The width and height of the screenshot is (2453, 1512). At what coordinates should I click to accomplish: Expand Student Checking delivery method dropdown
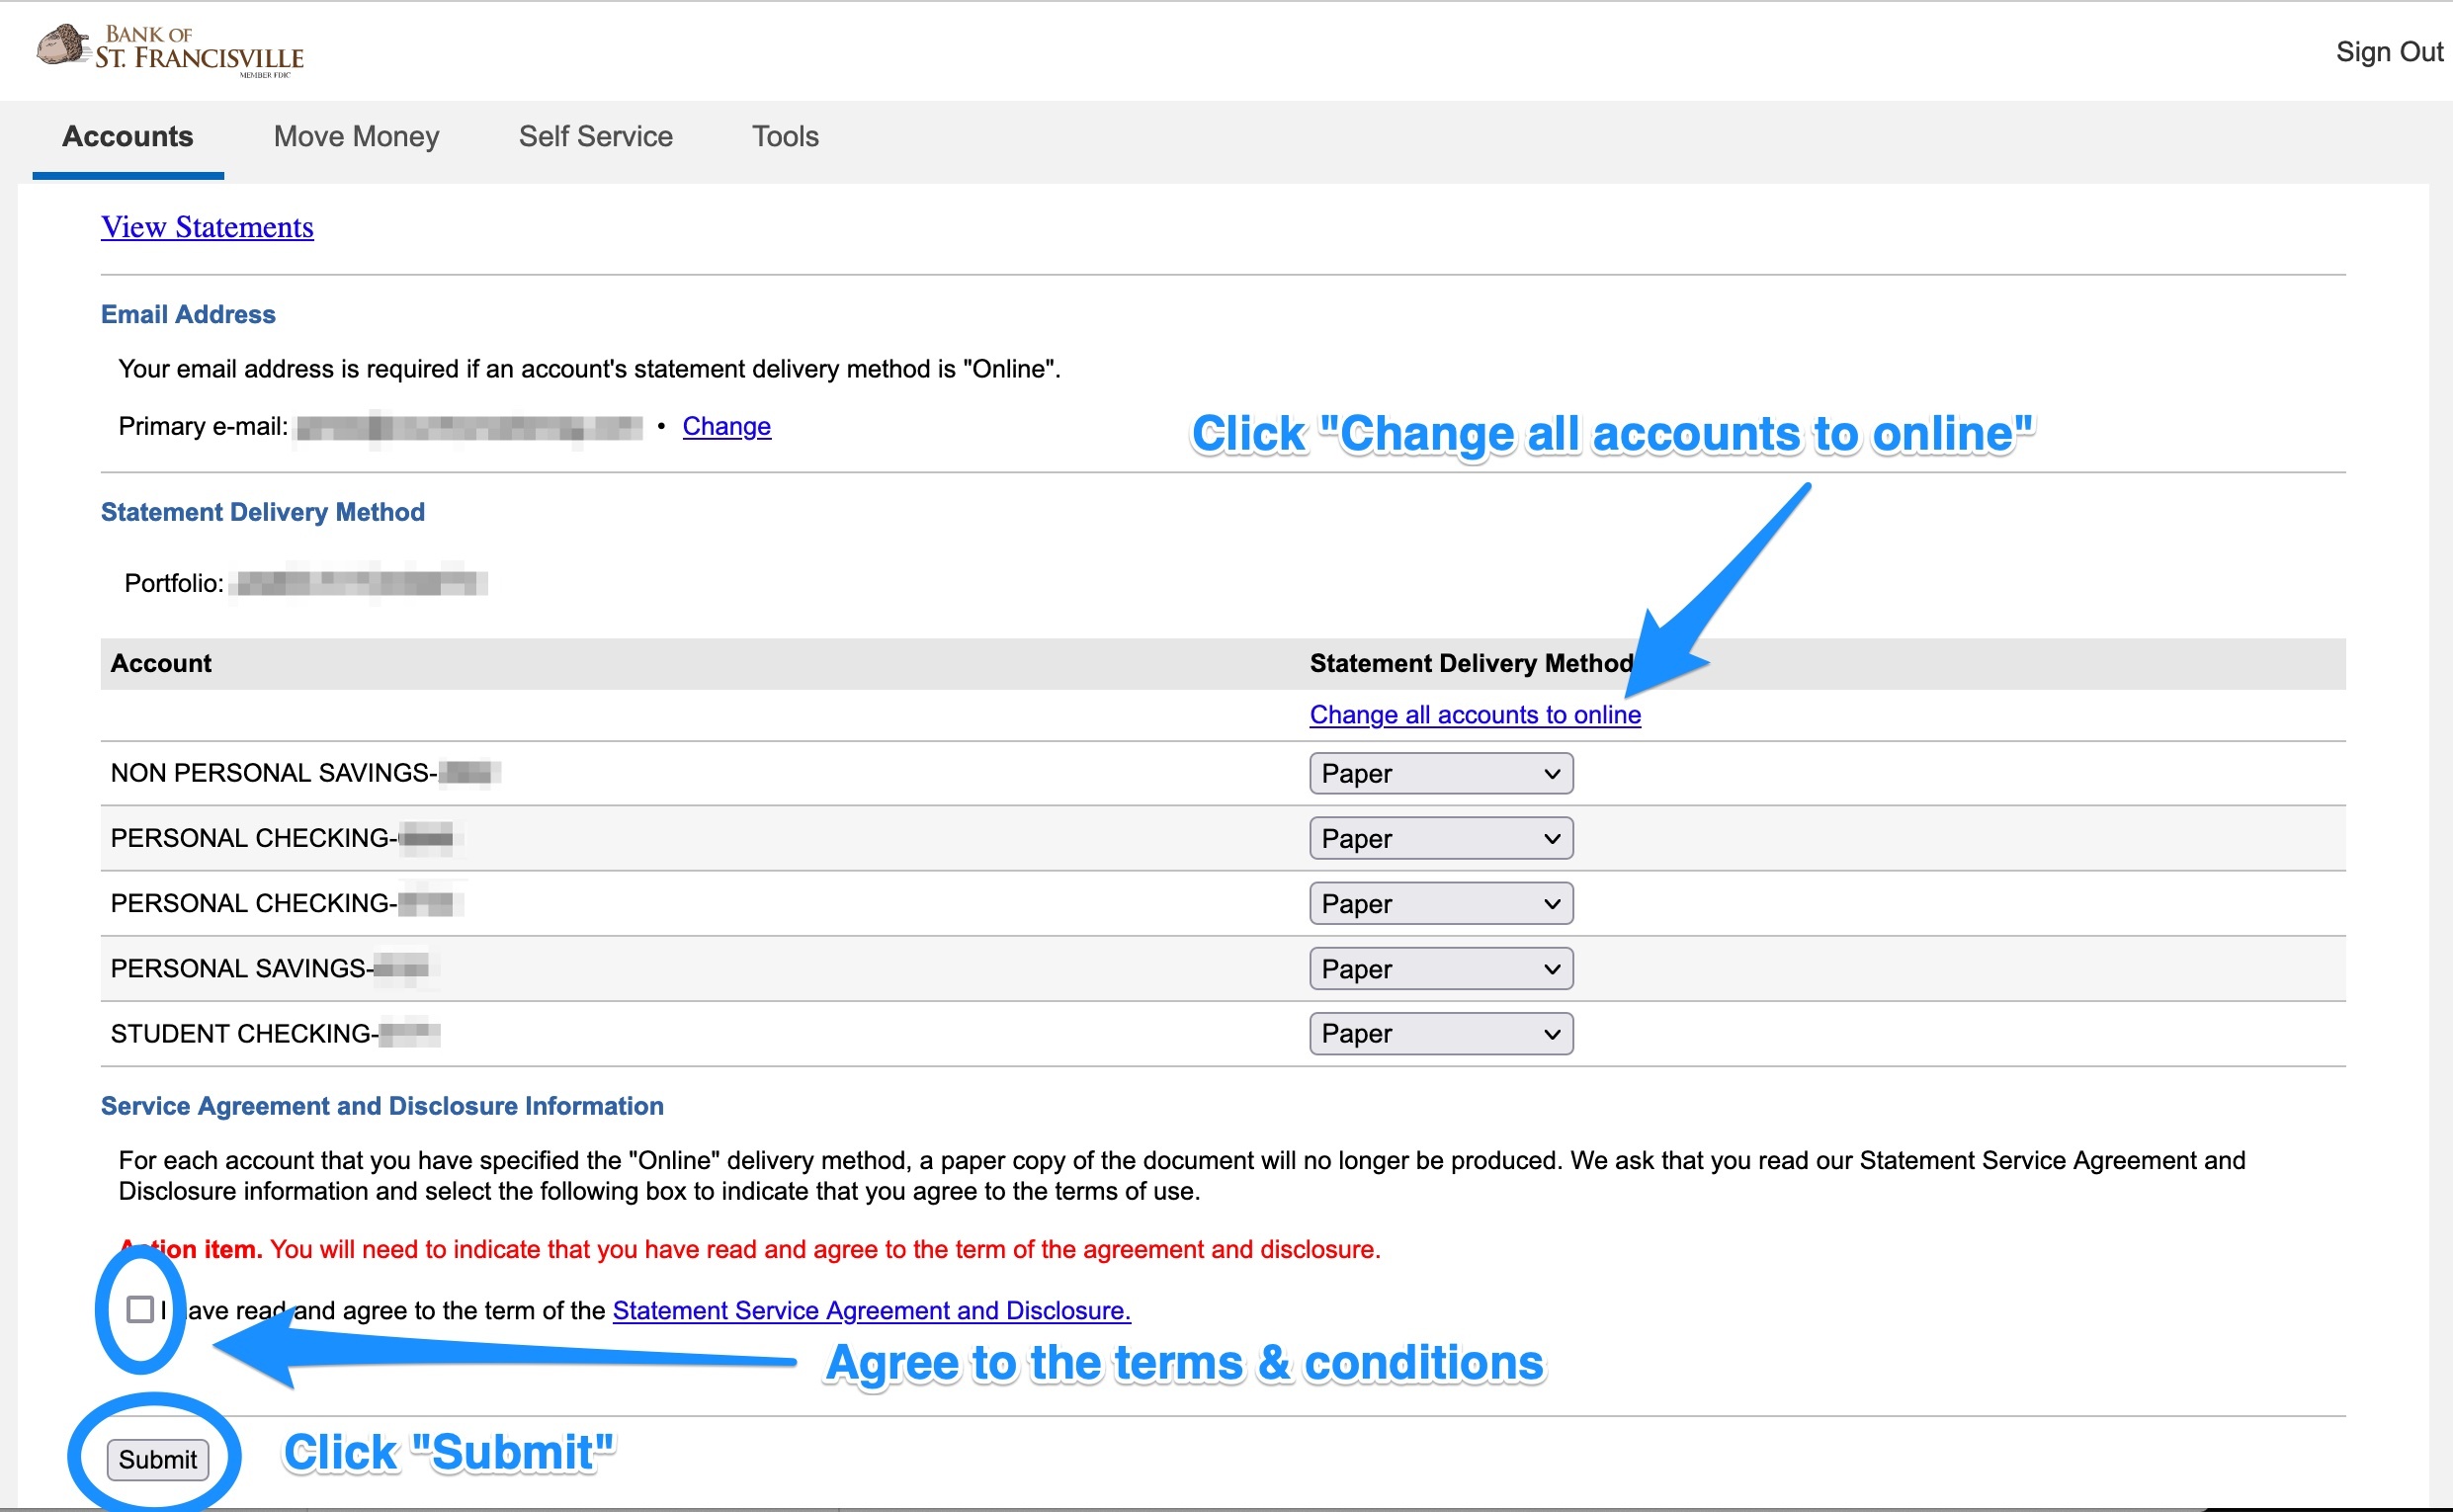1440,1034
